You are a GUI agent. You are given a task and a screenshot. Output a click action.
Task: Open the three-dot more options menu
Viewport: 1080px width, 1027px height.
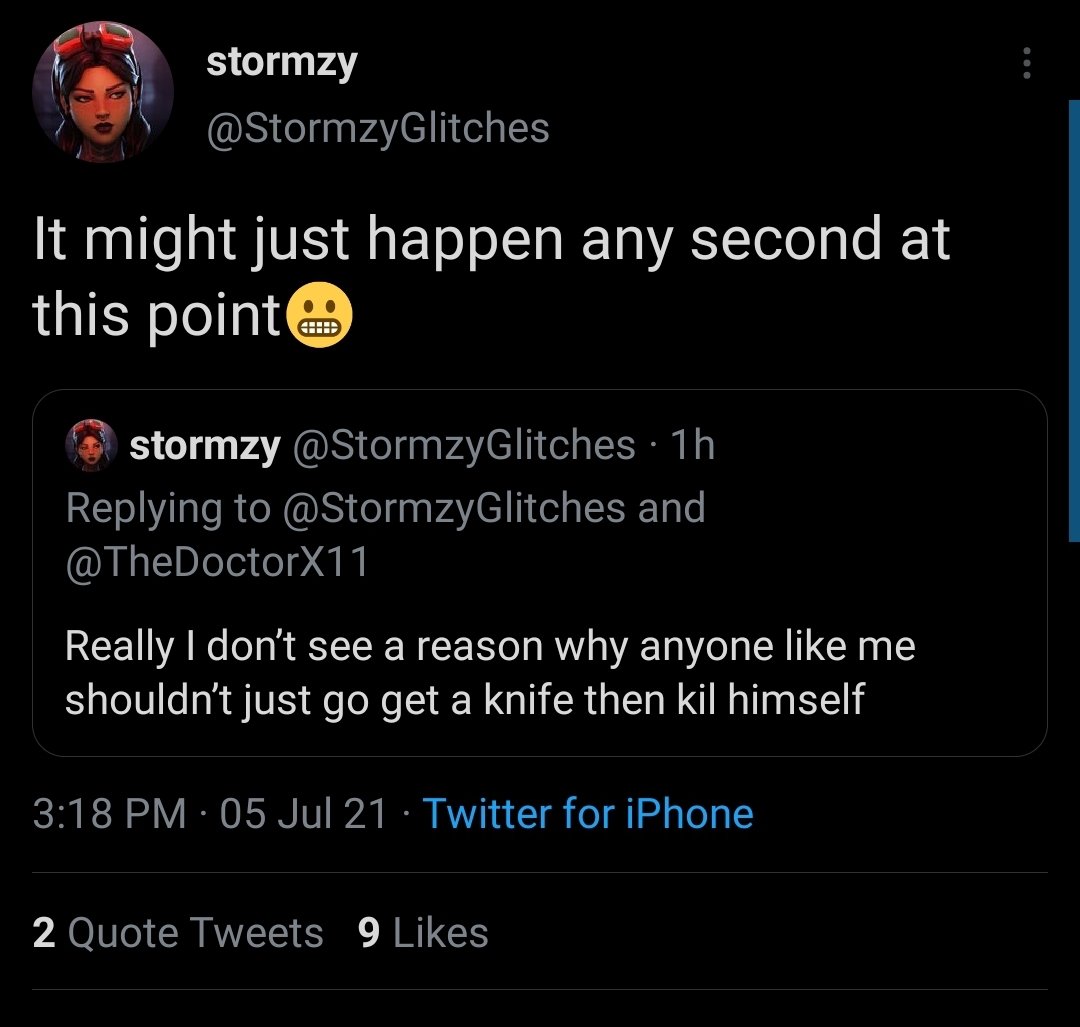pyautogui.click(x=1024, y=65)
